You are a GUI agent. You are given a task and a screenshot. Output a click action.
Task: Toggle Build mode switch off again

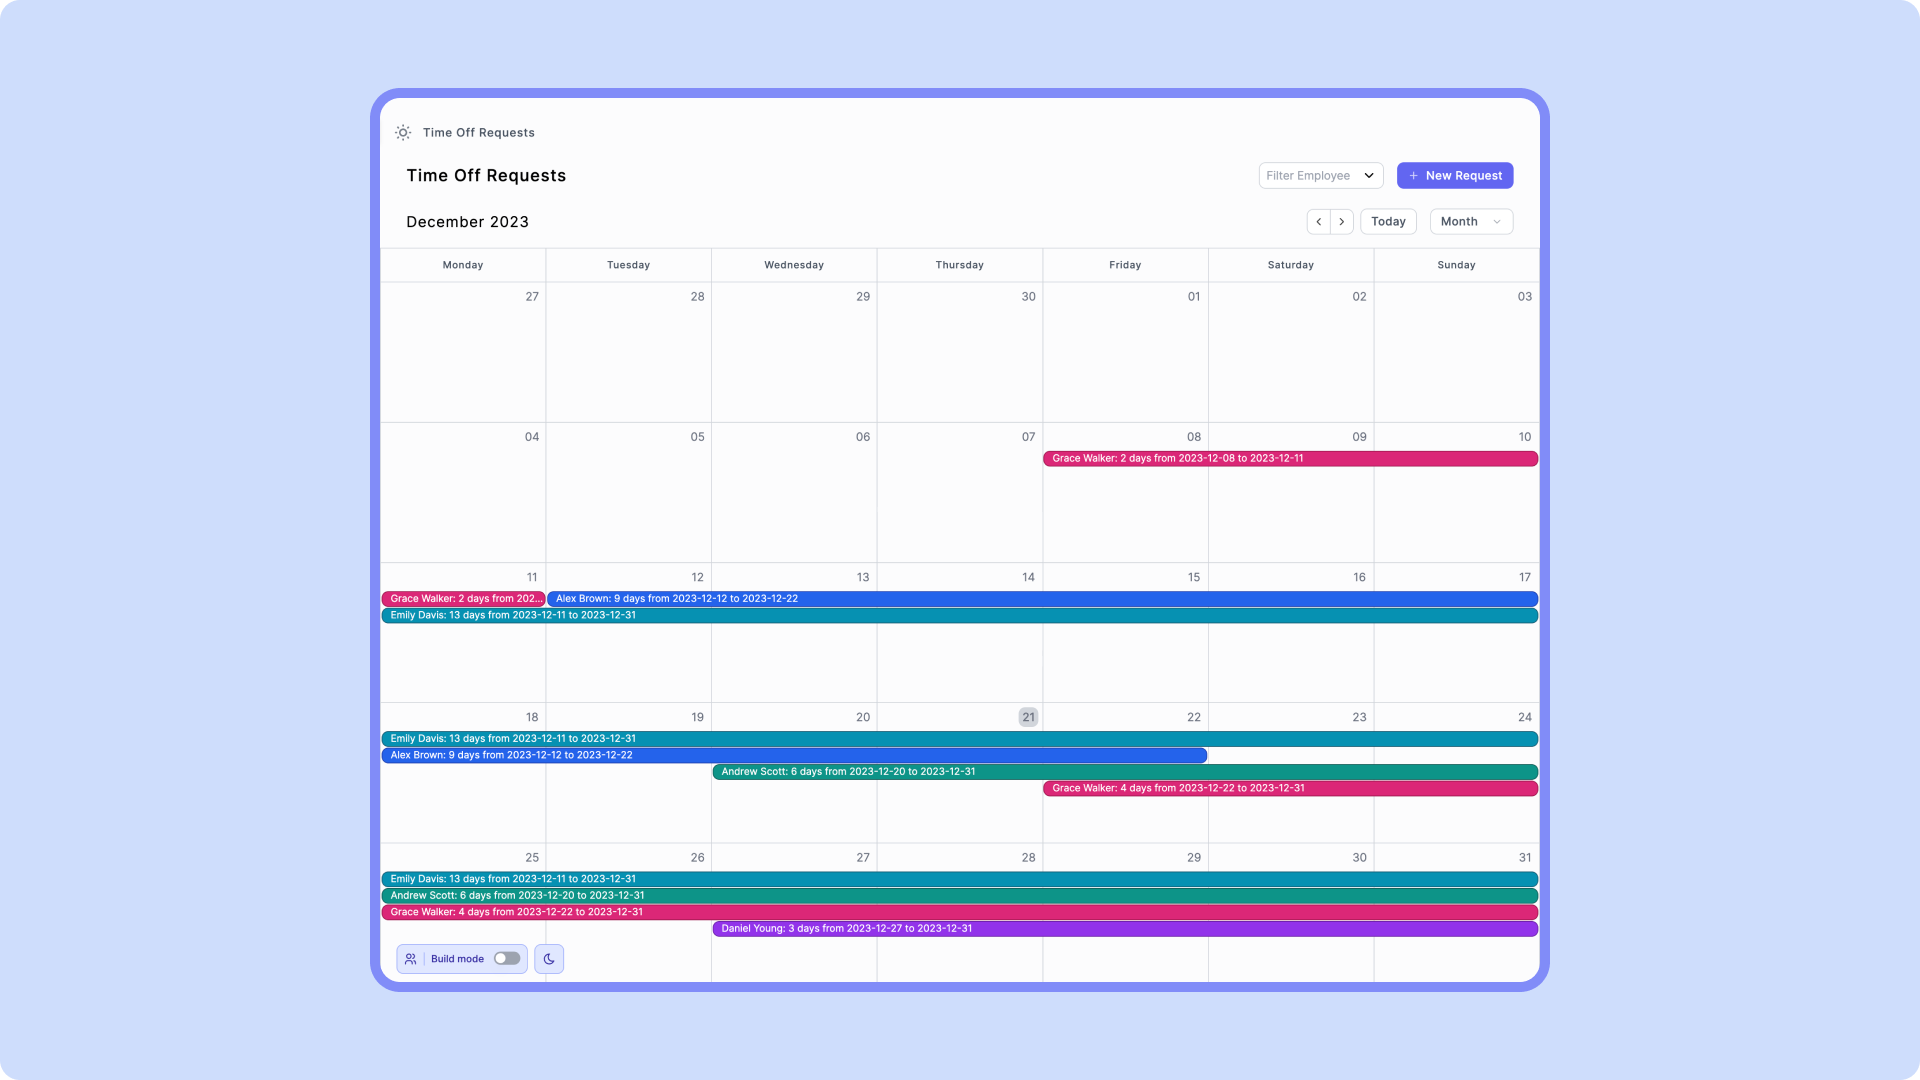505,958
